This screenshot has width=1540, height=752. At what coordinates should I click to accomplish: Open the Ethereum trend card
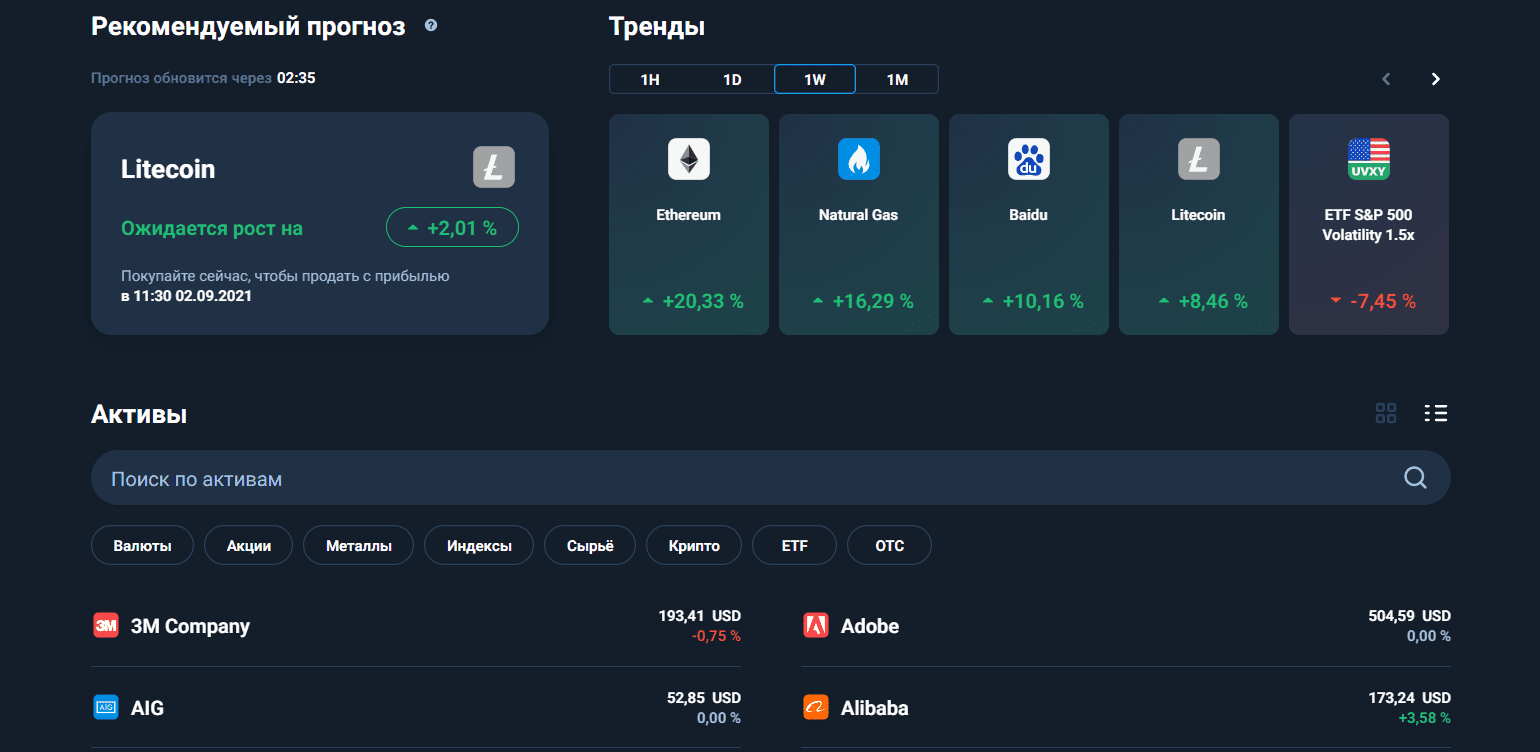click(689, 224)
